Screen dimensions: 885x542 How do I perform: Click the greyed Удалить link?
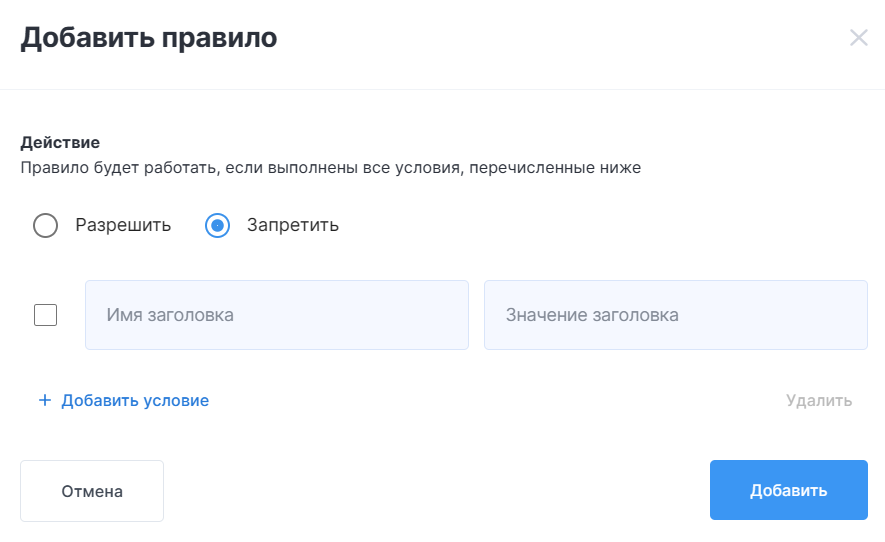[819, 400]
